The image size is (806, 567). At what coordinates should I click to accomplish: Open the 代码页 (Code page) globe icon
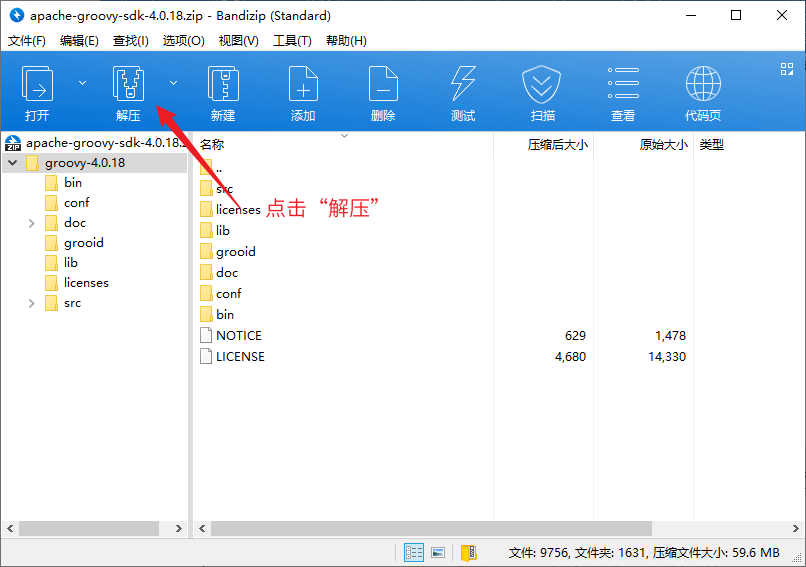coord(703,85)
